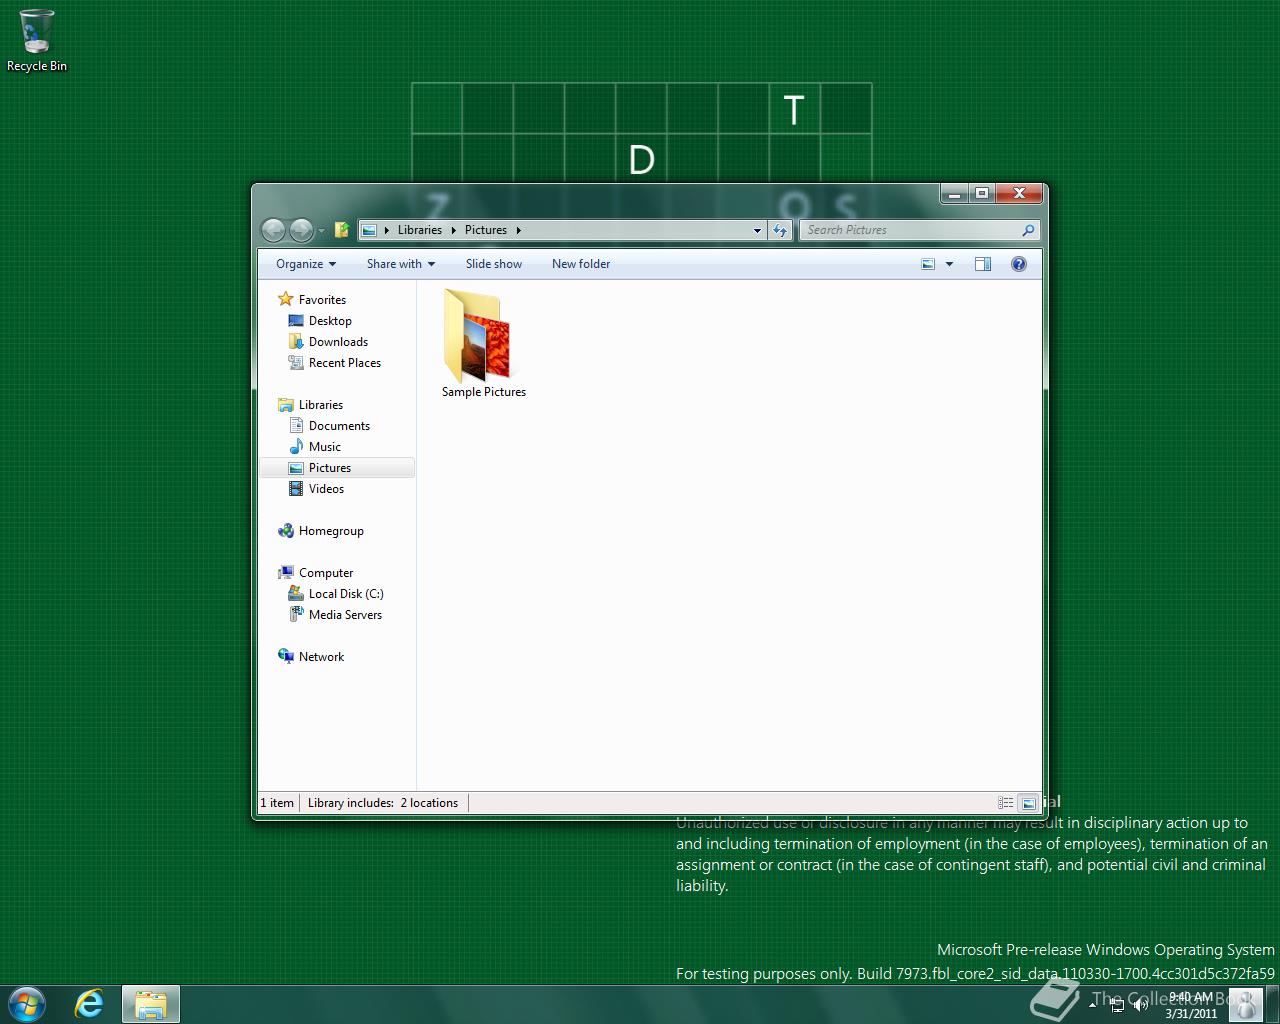1280x1024 pixels.
Task: Open the Videos library
Action: pos(326,488)
